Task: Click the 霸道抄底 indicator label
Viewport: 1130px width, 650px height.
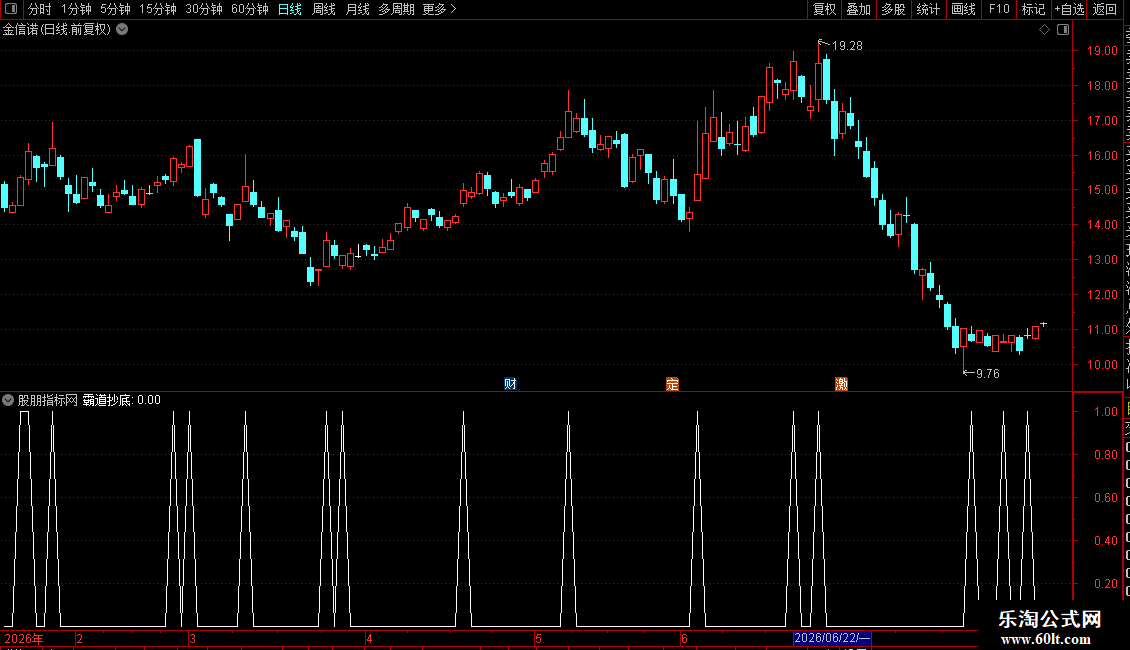Action: (x=107, y=400)
